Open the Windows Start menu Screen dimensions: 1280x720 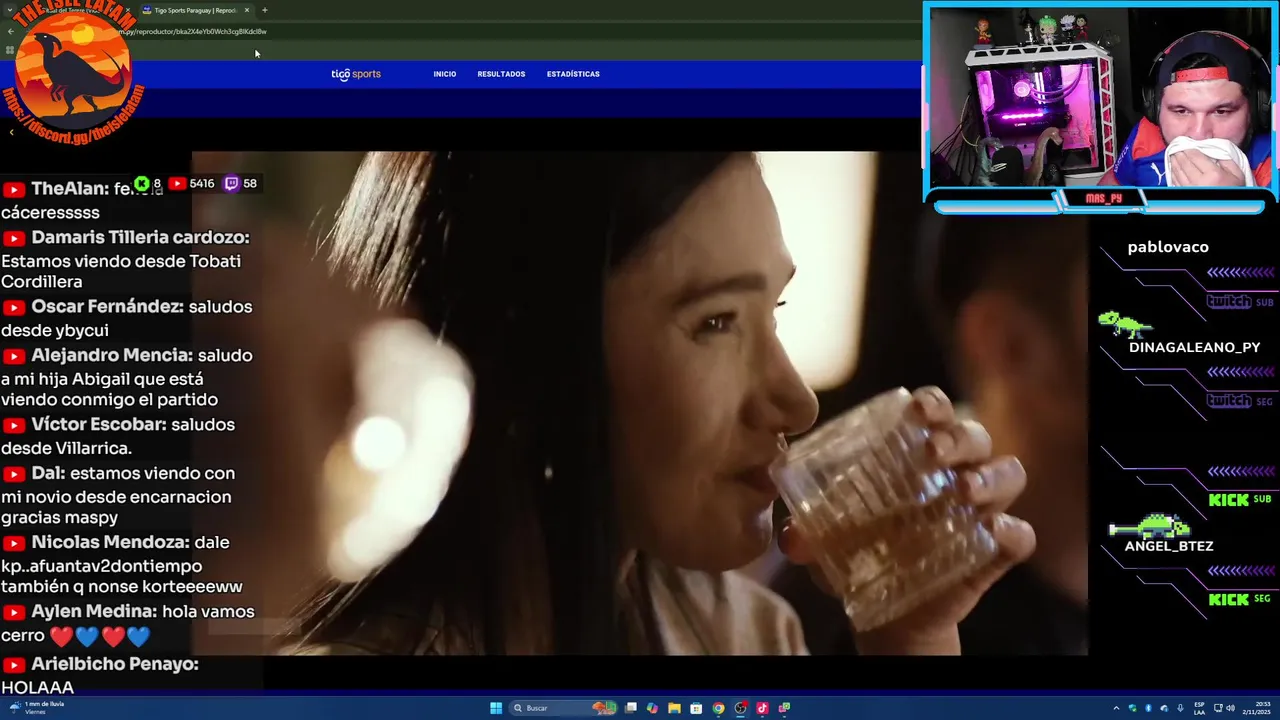pyautogui.click(x=496, y=708)
